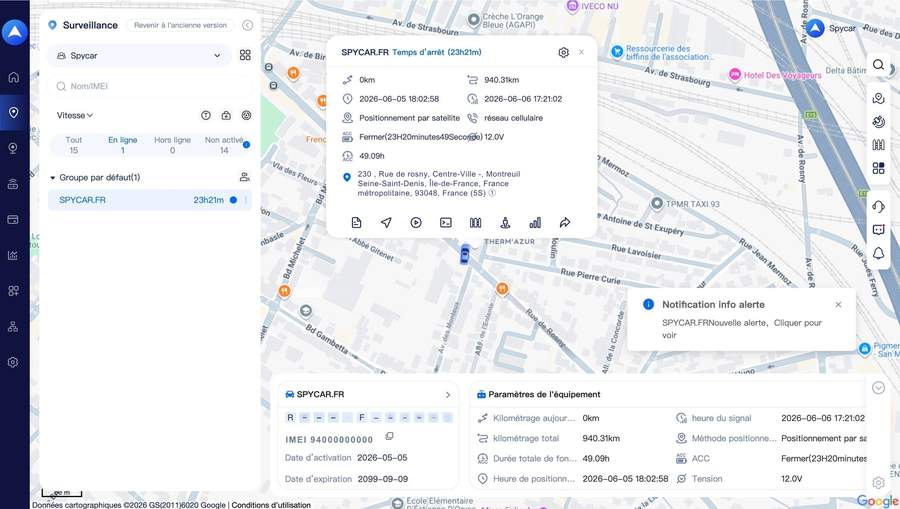Click the Temps d'arrêt (23h21m) label
The height and width of the screenshot is (509, 900).
pos(437,52)
